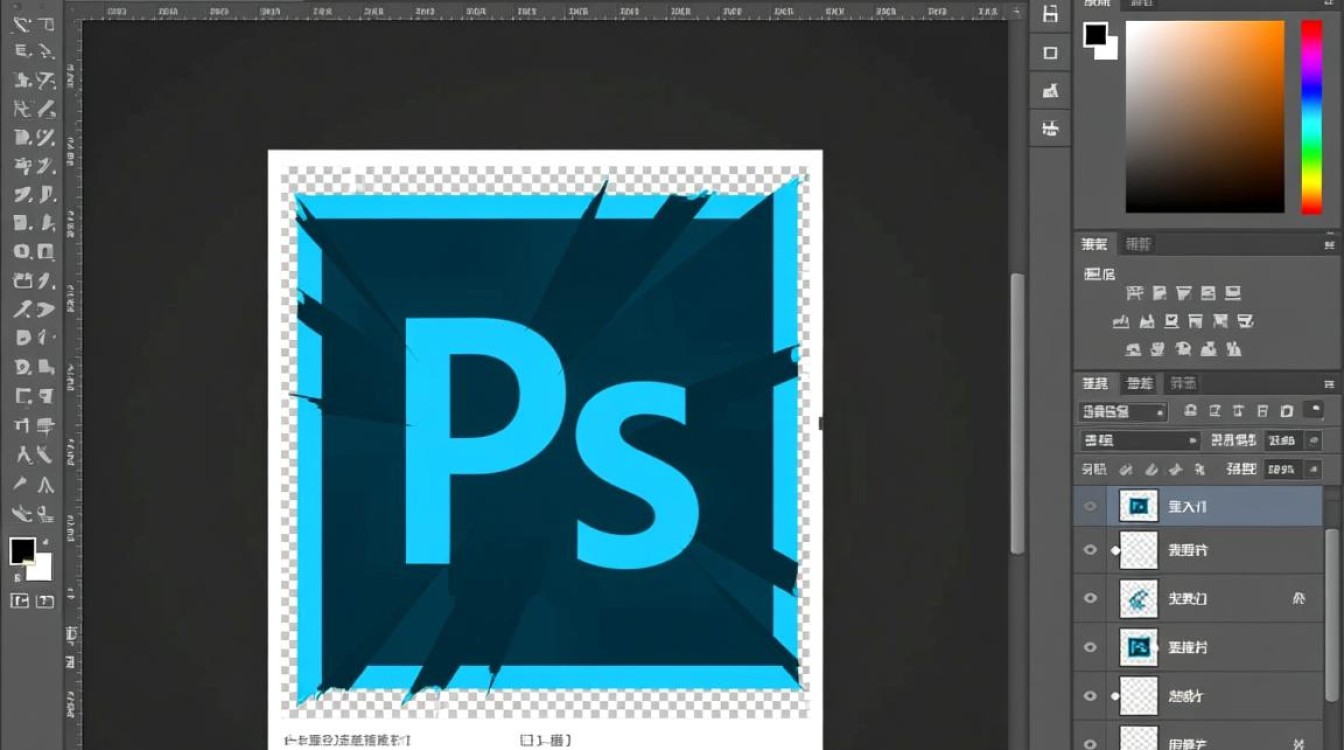
Task: Swap foreground and background colors in the Tools panel
Action: tap(45, 541)
